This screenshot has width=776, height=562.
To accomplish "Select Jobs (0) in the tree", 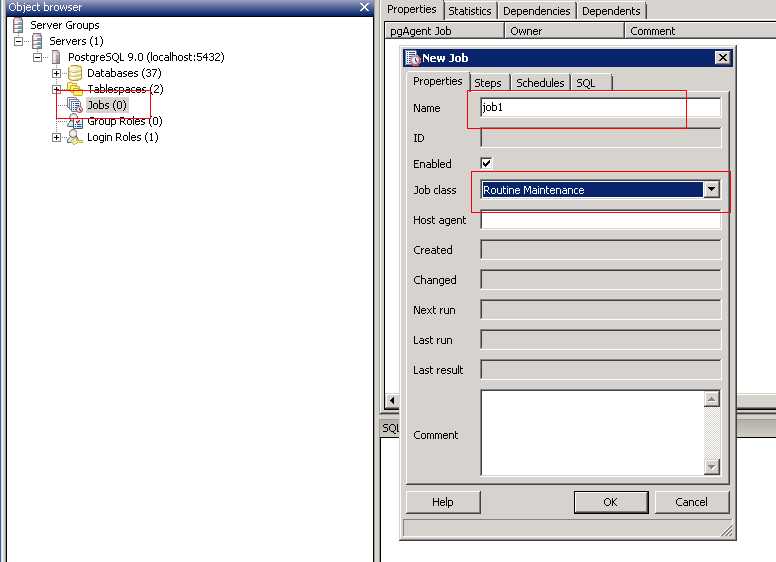I will coord(107,105).
